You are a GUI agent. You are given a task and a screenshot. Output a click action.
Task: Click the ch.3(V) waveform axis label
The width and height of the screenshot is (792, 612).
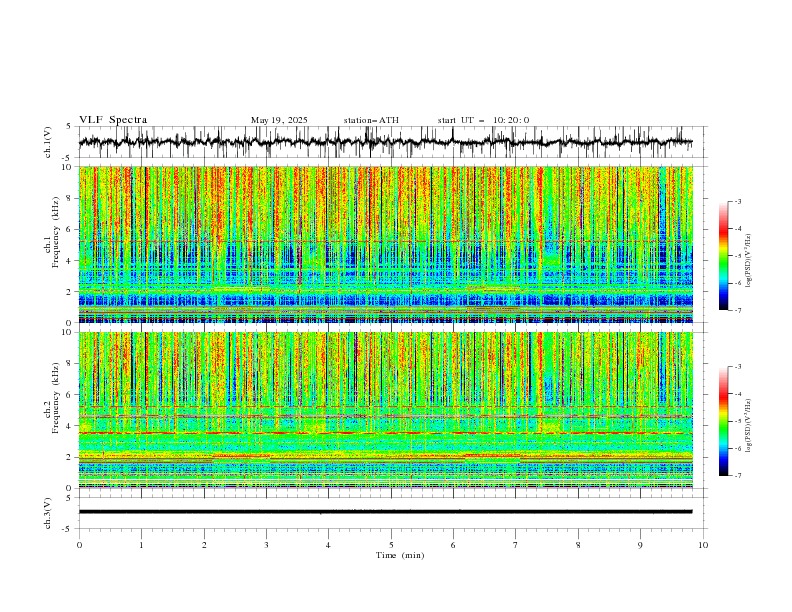48,513
